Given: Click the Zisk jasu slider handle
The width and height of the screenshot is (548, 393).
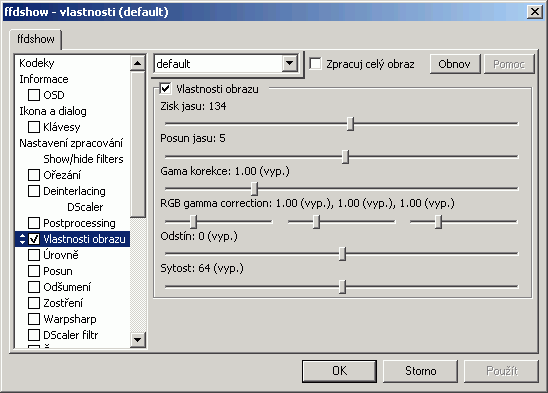Looking at the screenshot, I should (350, 124).
